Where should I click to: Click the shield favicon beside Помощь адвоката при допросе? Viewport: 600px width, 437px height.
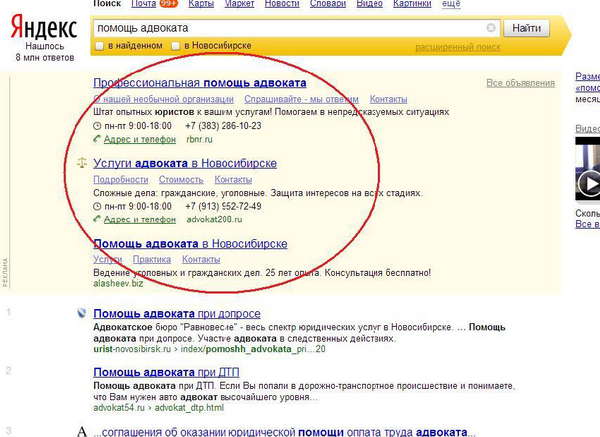tap(82, 313)
